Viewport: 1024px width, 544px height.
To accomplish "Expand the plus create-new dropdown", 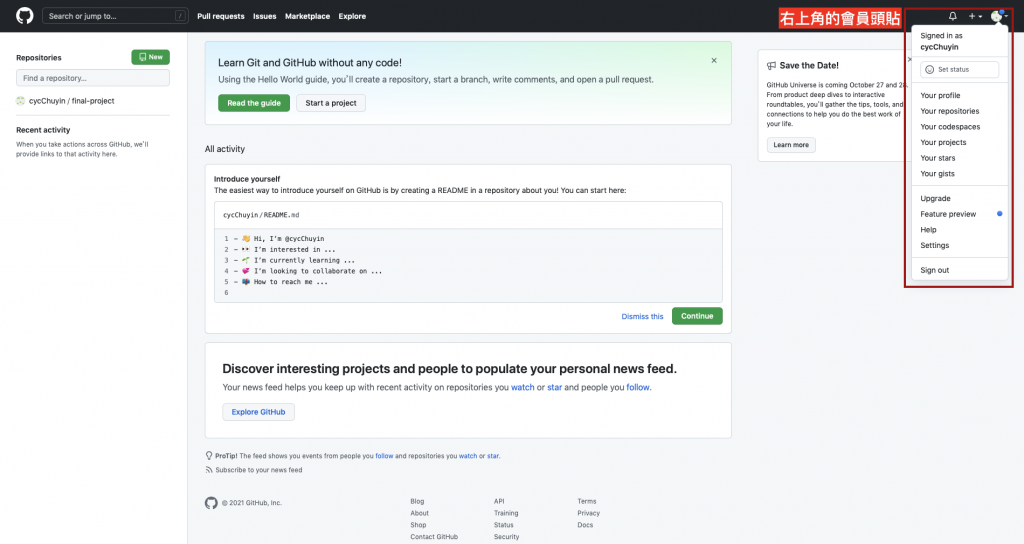I will point(975,16).
